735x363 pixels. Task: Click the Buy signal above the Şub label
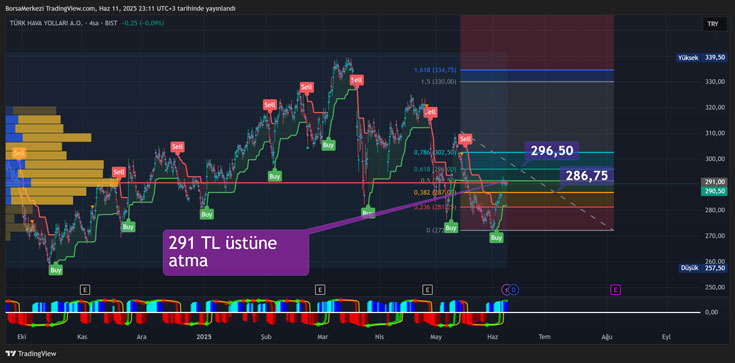point(275,176)
